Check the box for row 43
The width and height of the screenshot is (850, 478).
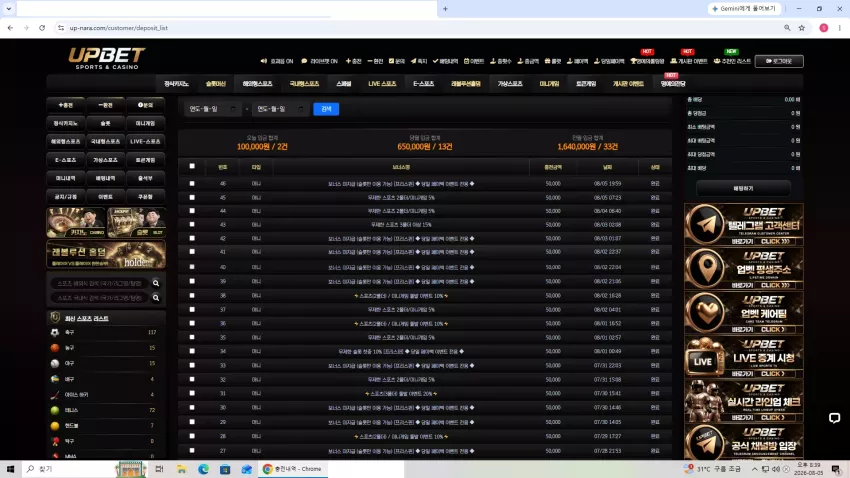(192, 224)
